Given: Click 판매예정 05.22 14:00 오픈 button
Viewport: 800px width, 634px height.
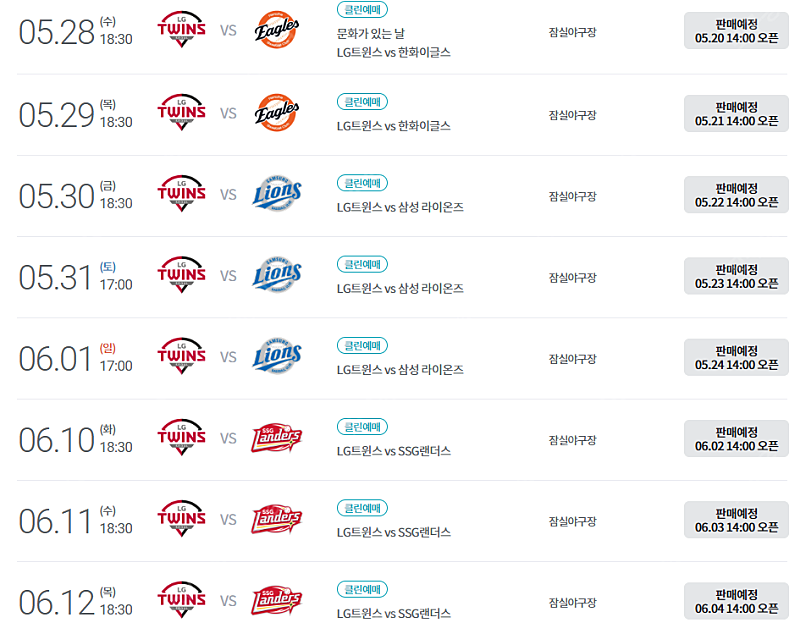Looking at the screenshot, I should [x=736, y=195].
